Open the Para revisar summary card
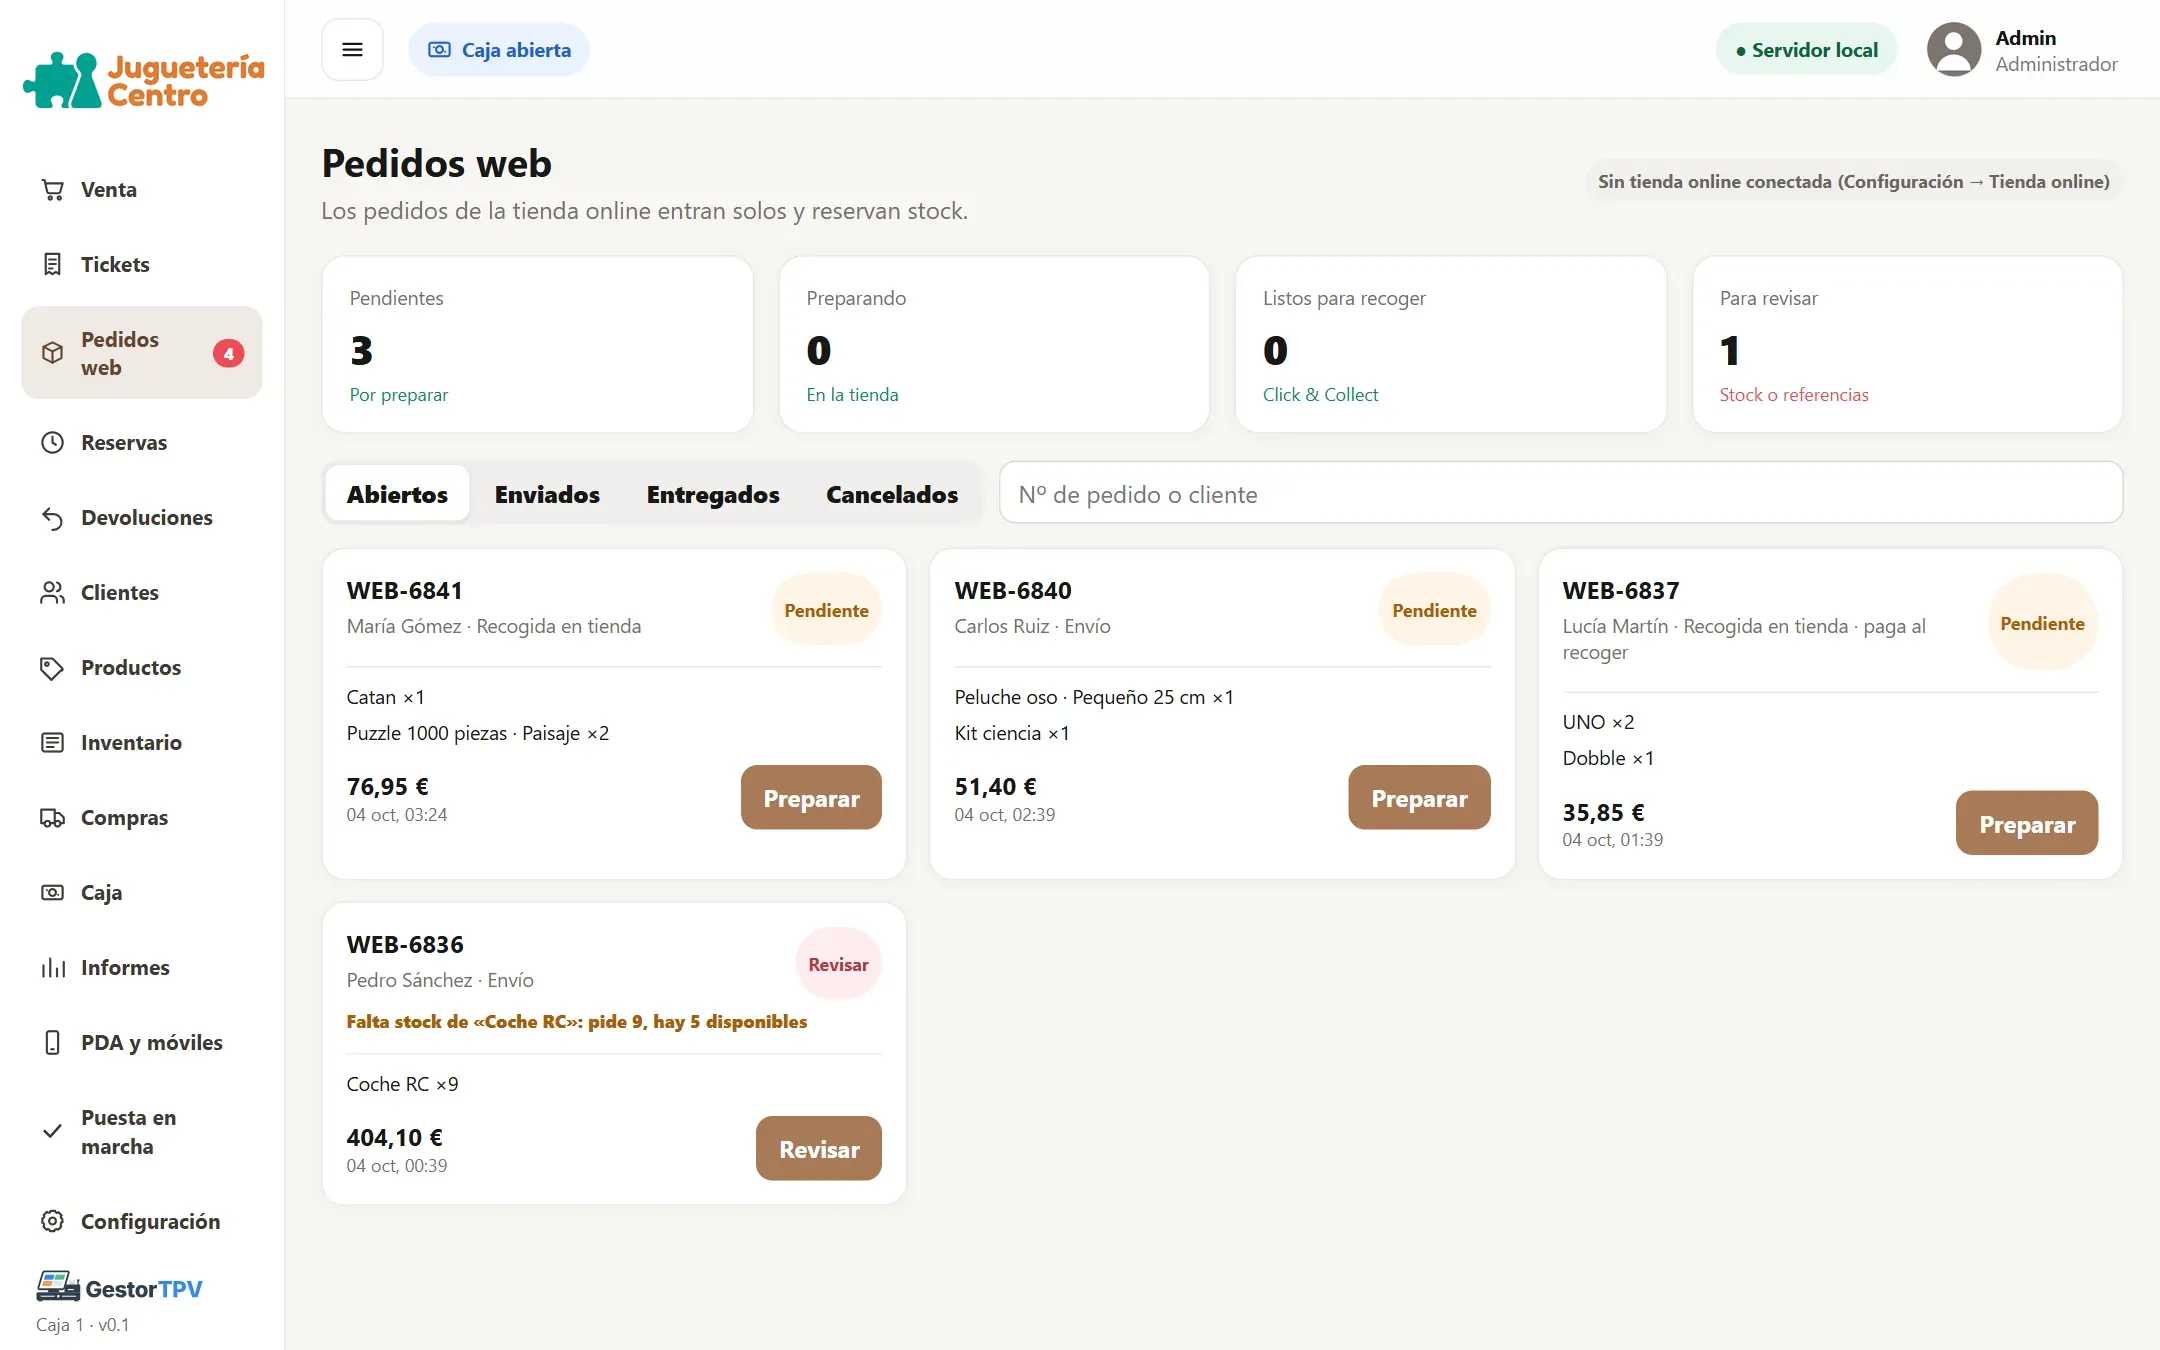The image size is (2160, 1350). point(1907,345)
